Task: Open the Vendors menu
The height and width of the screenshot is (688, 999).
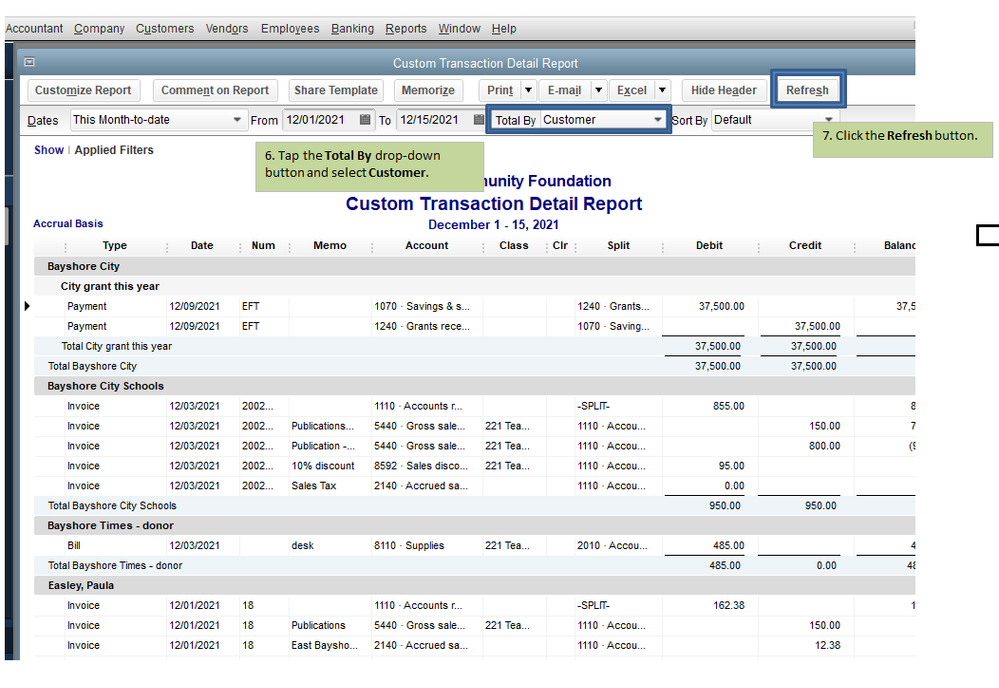Action: click(227, 29)
